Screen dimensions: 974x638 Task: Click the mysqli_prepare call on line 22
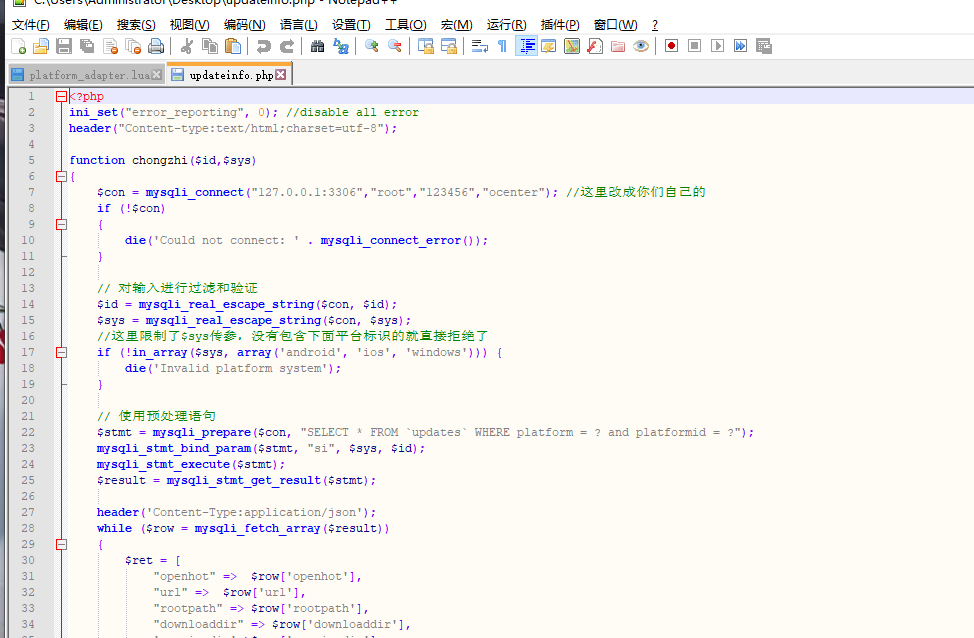coord(202,432)
